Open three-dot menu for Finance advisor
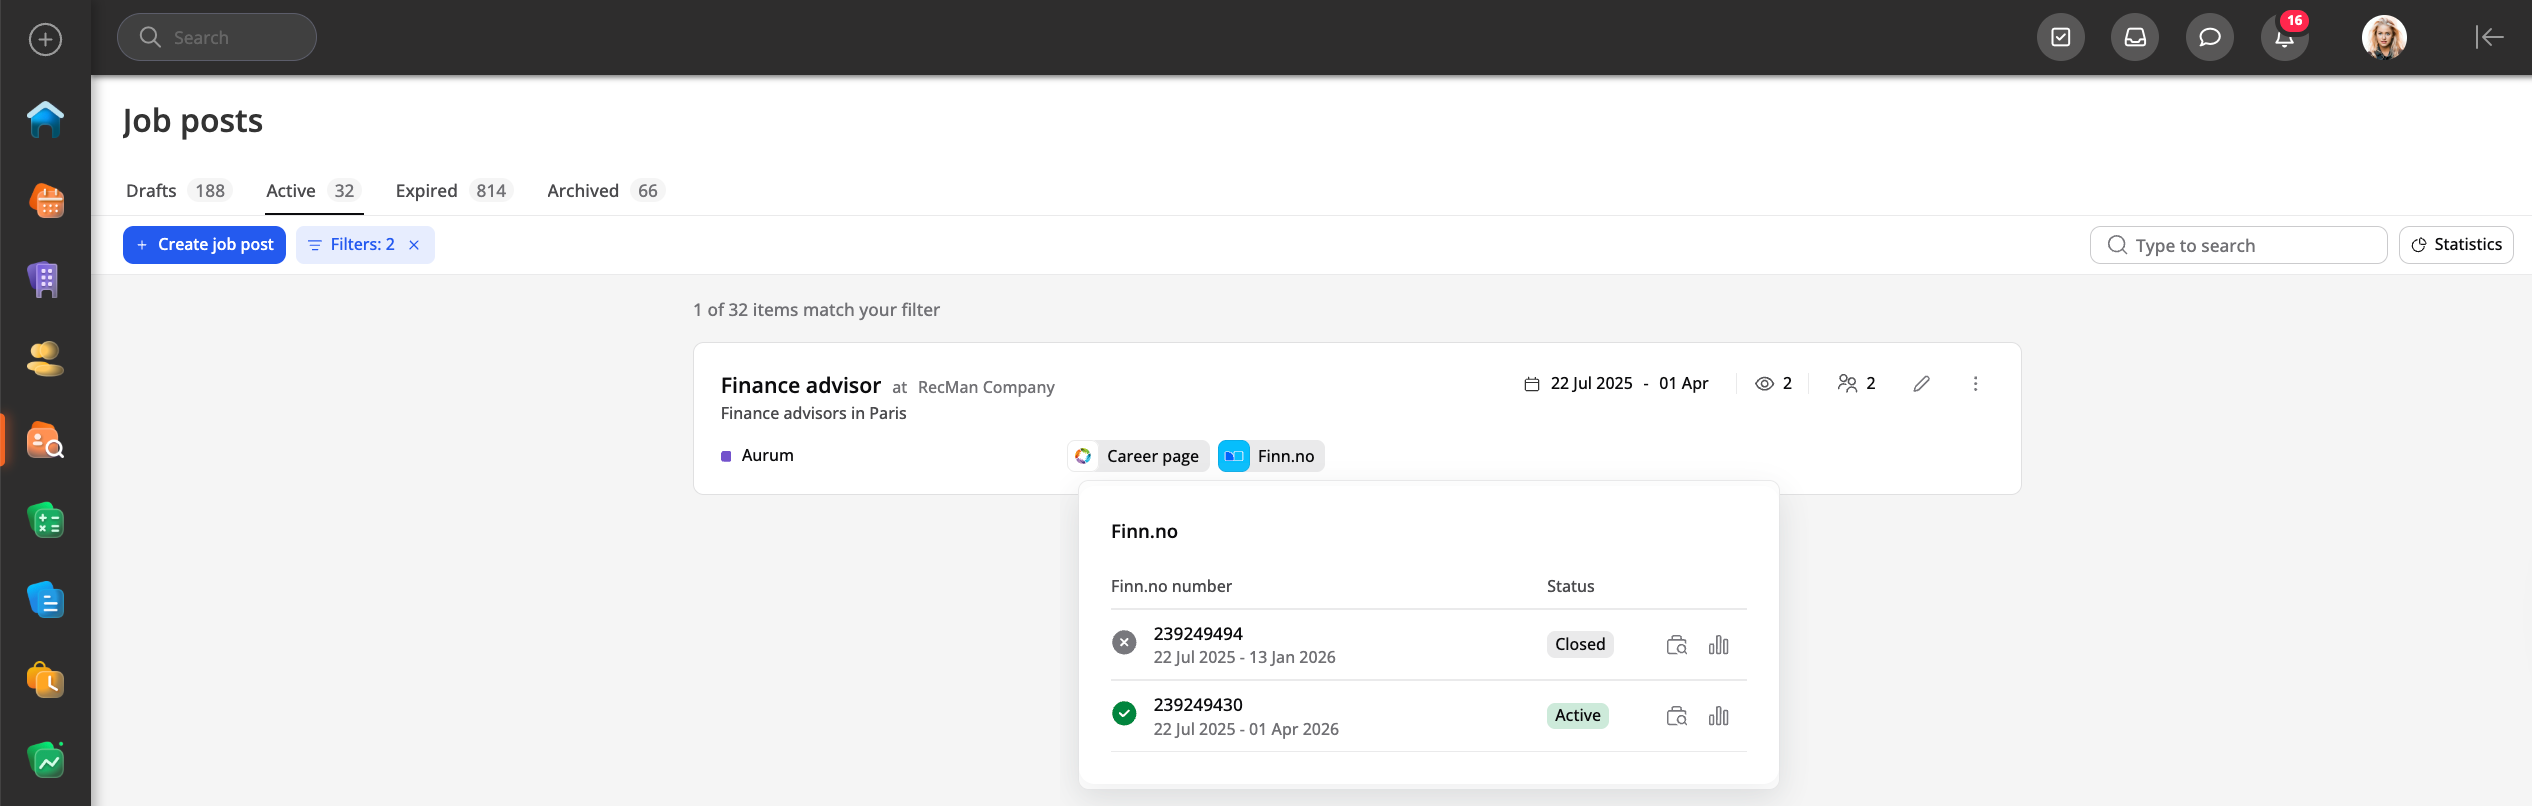Image resolution: width=2532 pixels, height=806 pixels. pos(1975,384)
